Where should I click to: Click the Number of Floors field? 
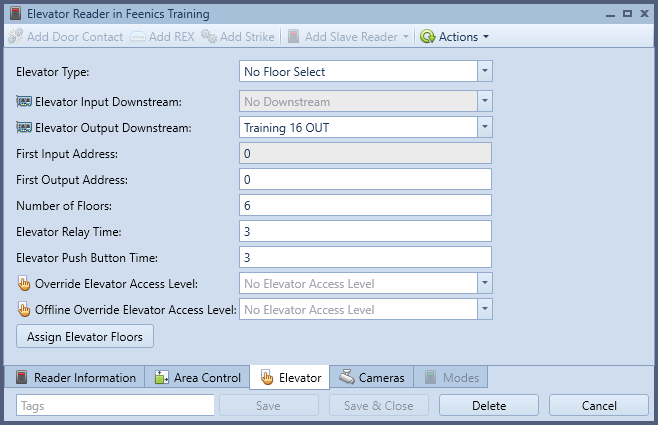pos(365,205)
